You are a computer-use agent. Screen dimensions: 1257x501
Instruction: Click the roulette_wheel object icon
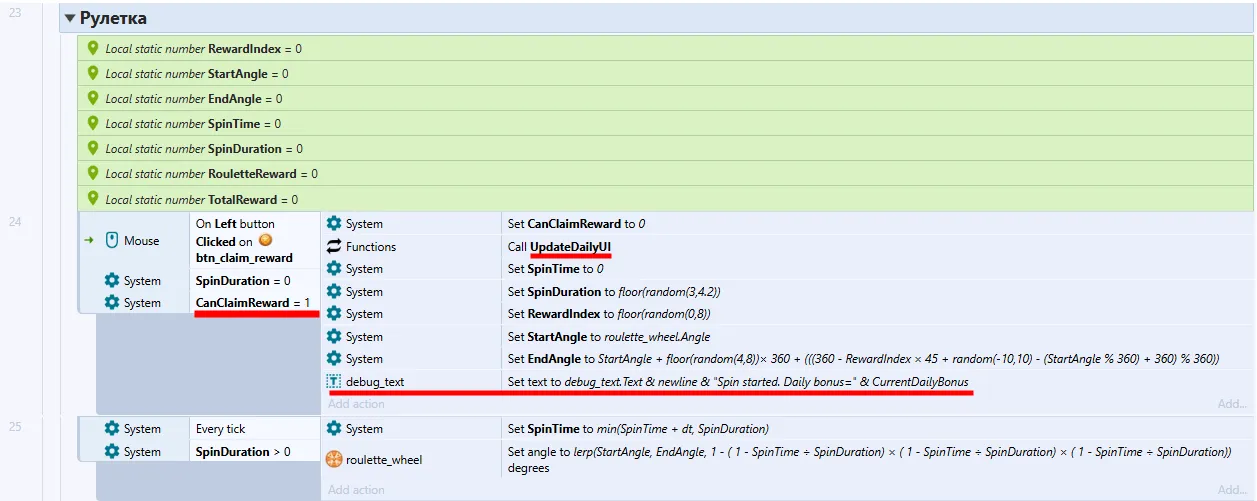click(334, 459)
